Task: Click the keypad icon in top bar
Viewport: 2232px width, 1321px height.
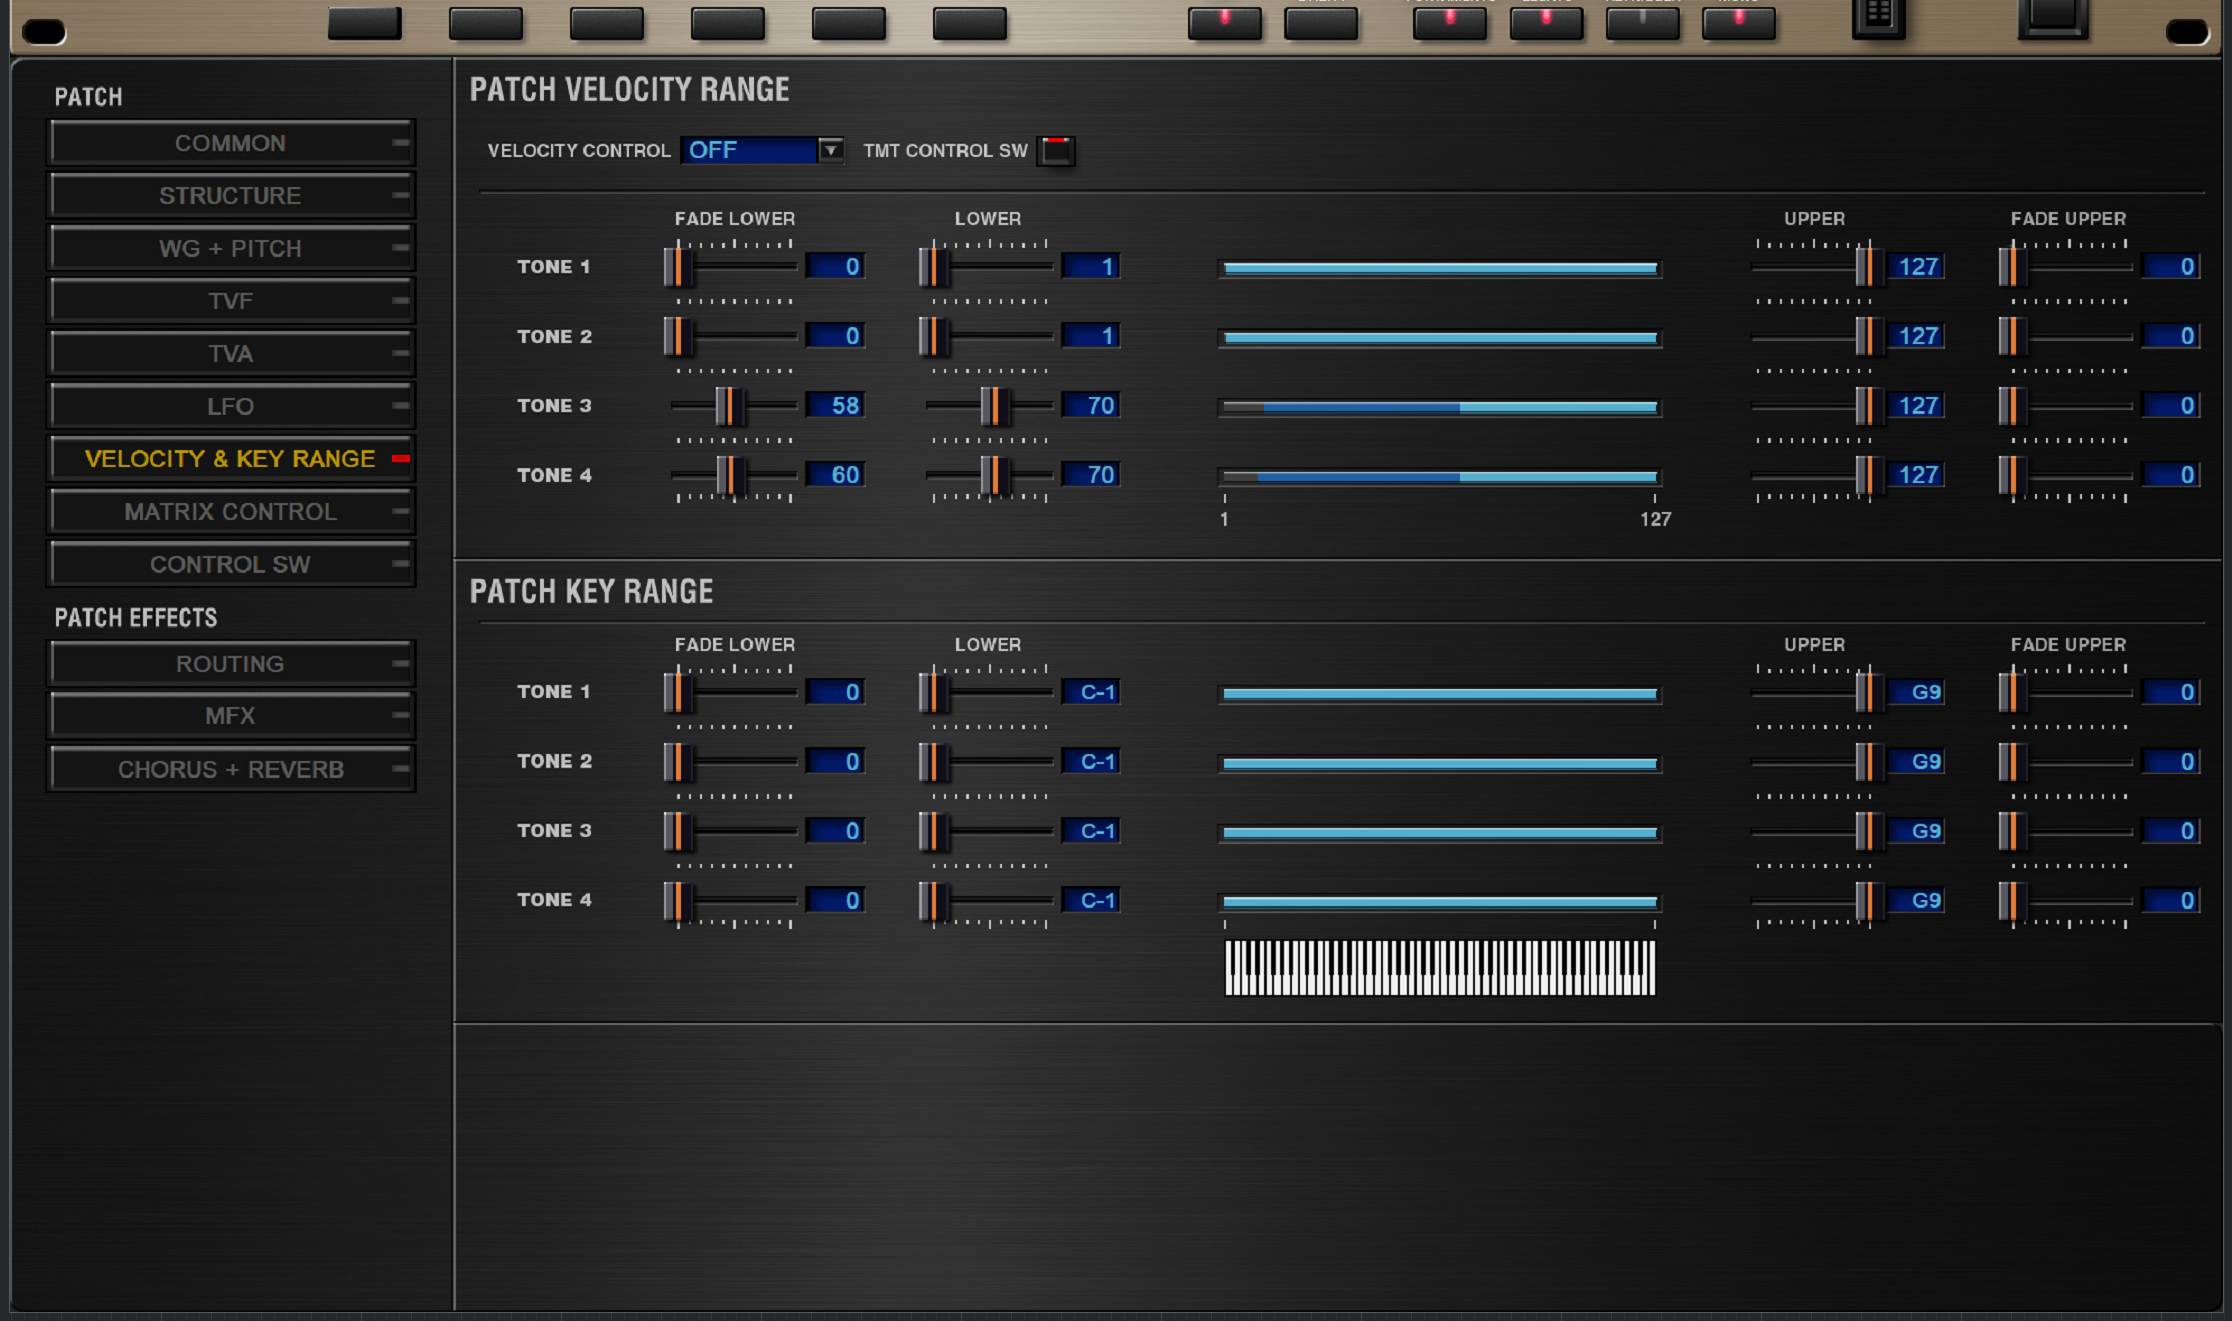Action: pos(1878,17)
